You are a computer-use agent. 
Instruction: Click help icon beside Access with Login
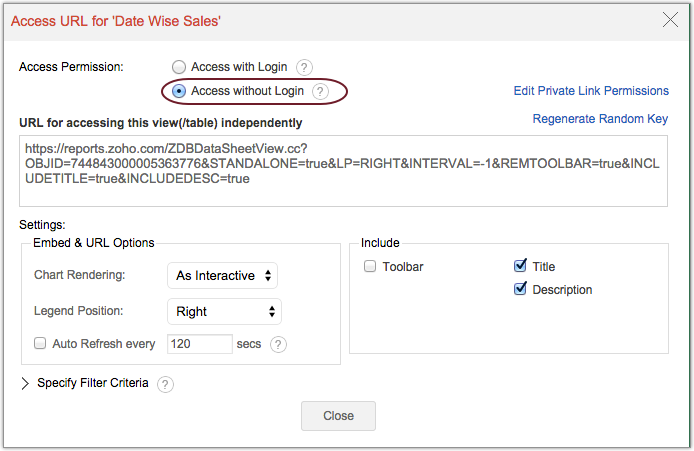point(305,67)
